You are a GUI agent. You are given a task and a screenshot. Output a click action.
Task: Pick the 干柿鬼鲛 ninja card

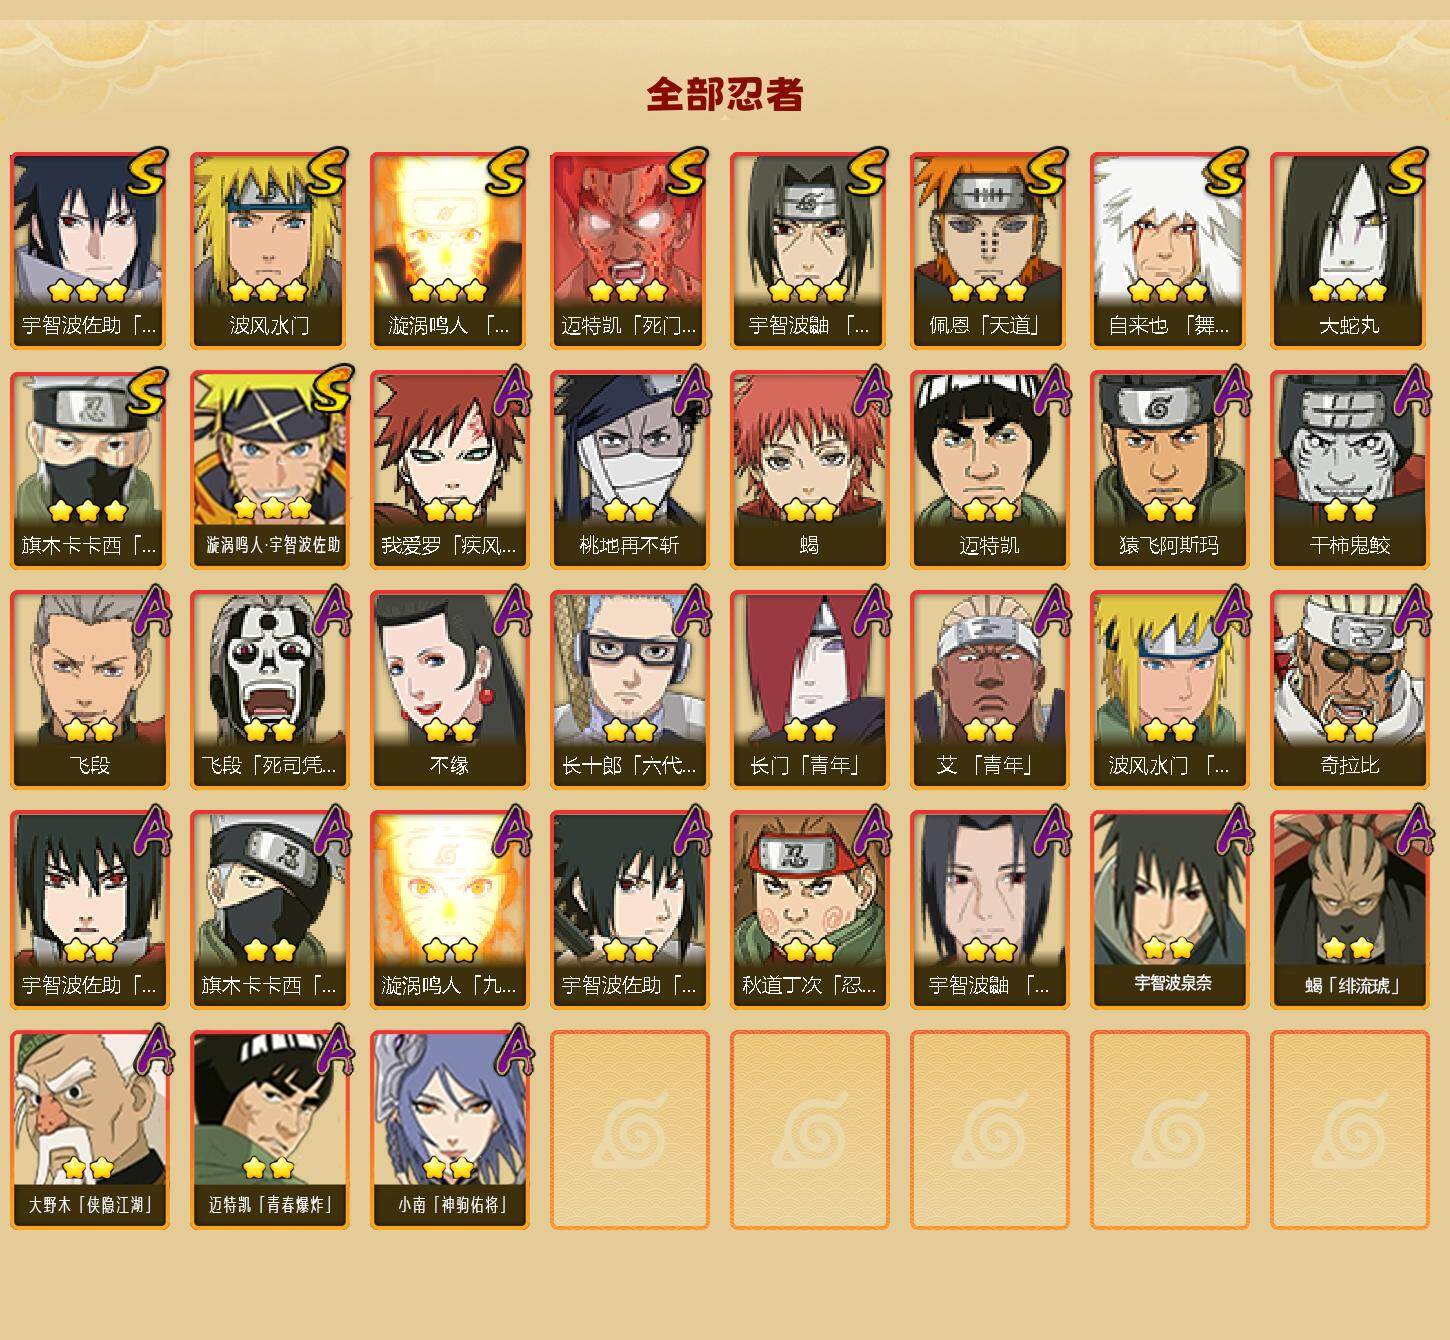pyautogui.click(x=1349, y=470)
